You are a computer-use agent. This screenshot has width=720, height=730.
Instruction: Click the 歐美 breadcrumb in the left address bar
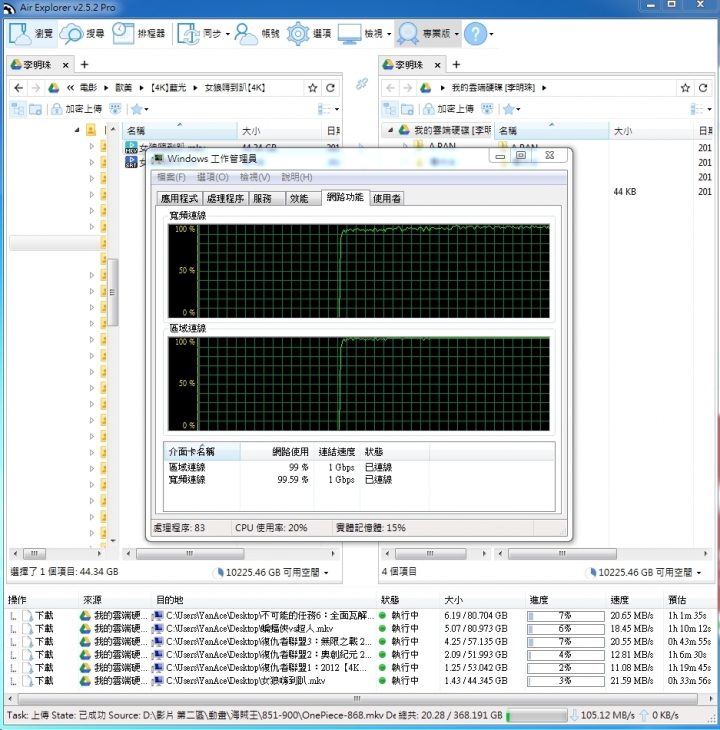[123, 88]
